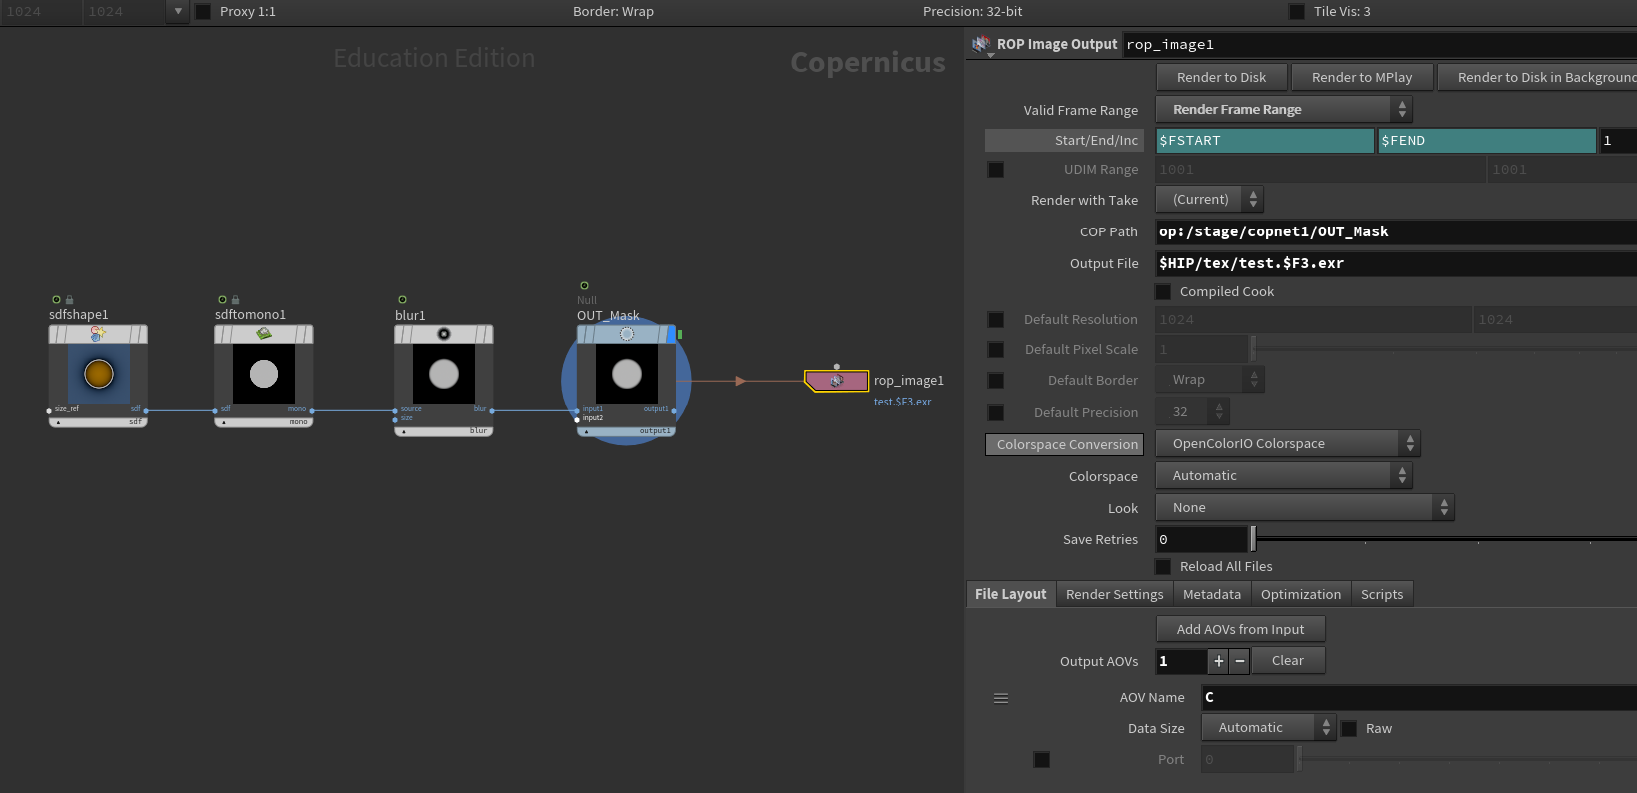Click the Save Retries slider handle
Viewport: 1637px width, 793px height.
1253,539
